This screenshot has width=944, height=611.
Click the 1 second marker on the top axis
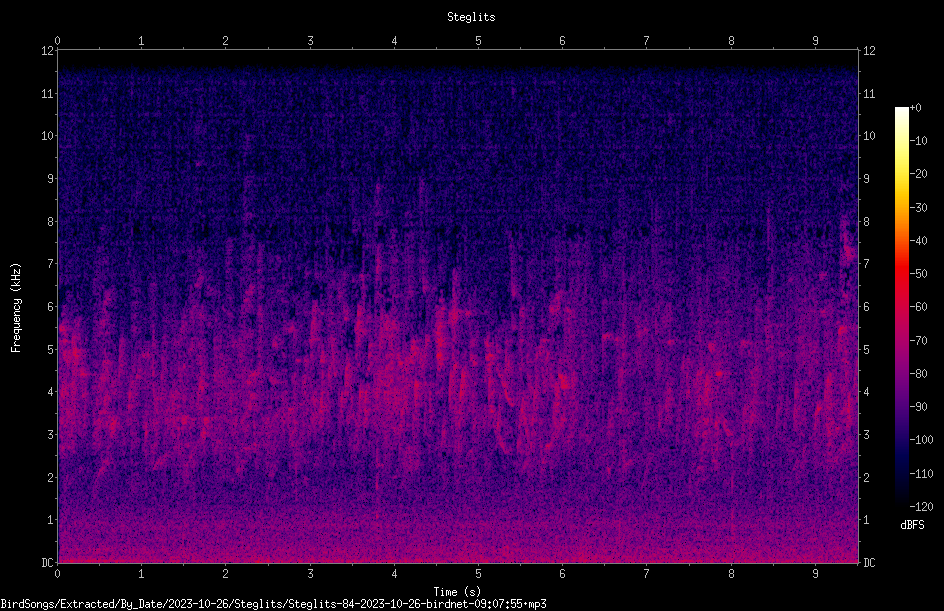[x=141, y=40]
